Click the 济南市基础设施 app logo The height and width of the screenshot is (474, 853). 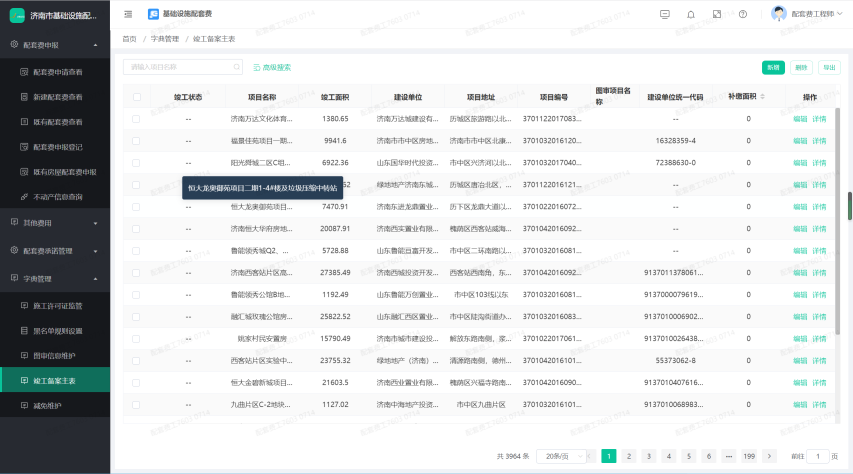tap(17, 16)
